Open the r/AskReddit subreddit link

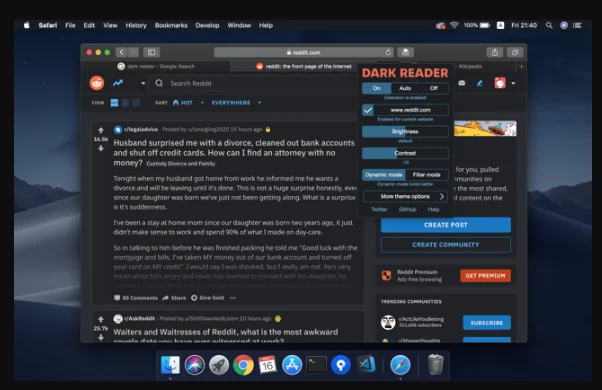(x=139, y=319)
